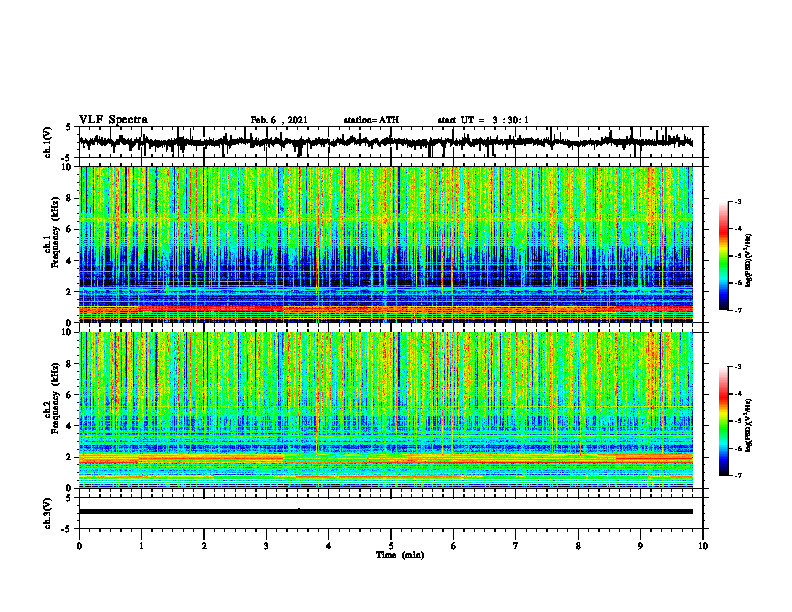Click the time axis tick label "8"
The image size is (792, 612).
(x=578, y=546)
